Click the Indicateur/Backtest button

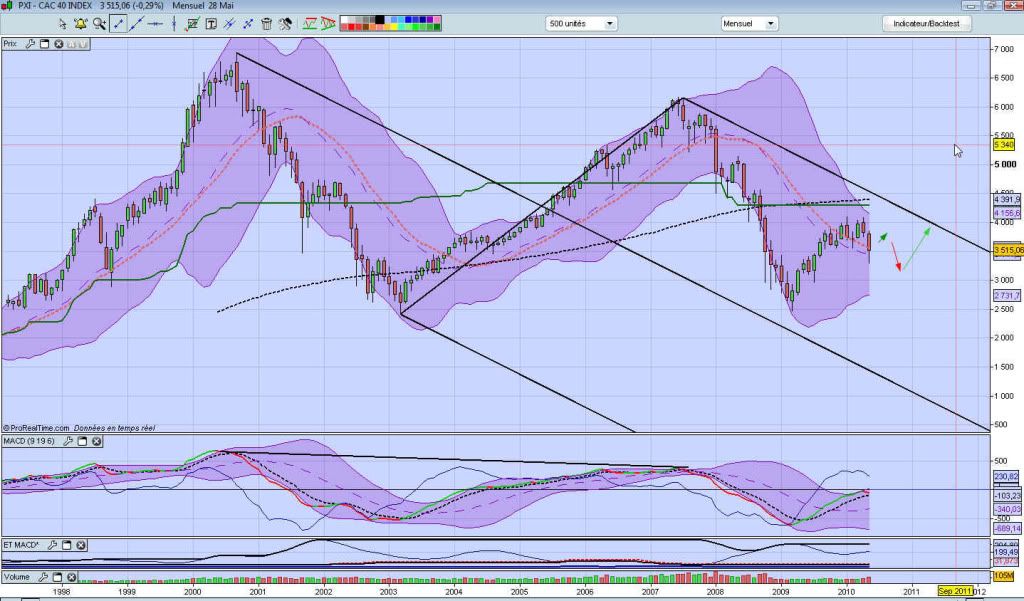[x=925, y=23]
